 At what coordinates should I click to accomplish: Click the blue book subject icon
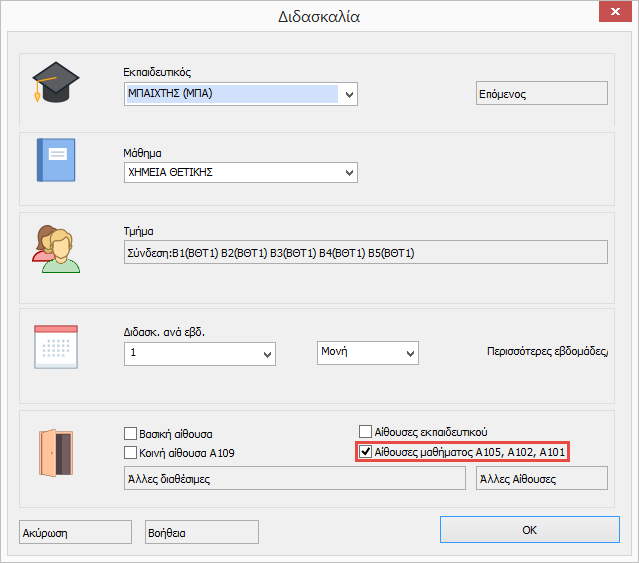point(56,160)
